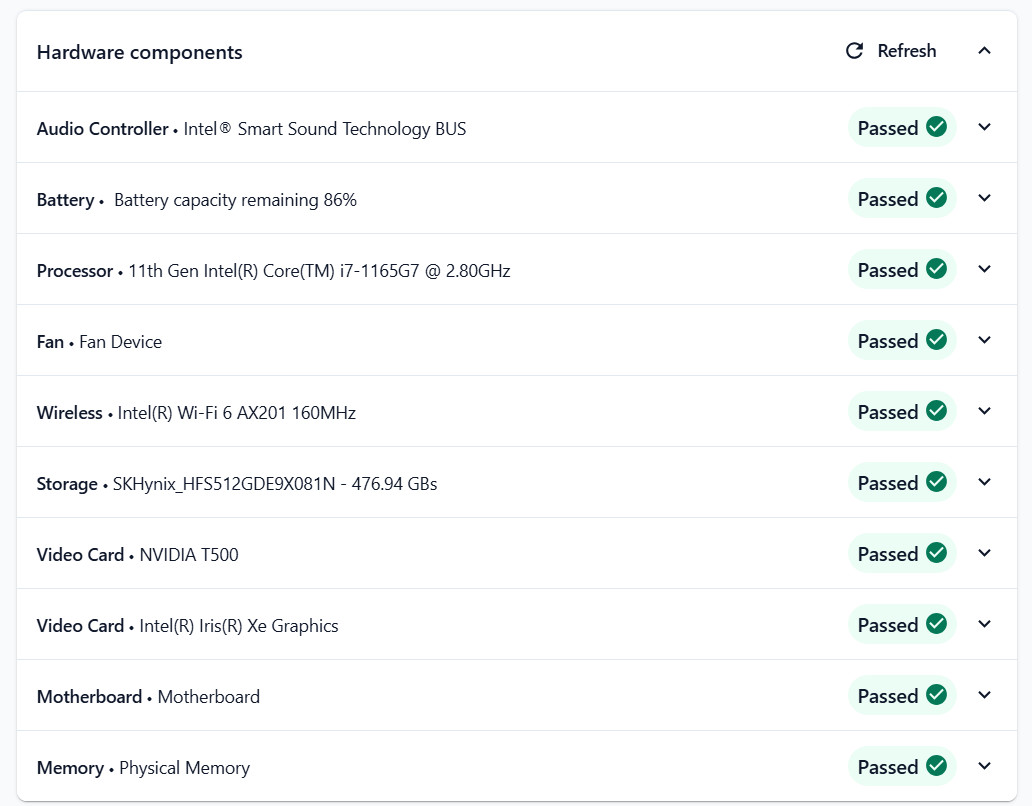
Task: Expand the Processor row chevron
Action: [x=985, y=269]
